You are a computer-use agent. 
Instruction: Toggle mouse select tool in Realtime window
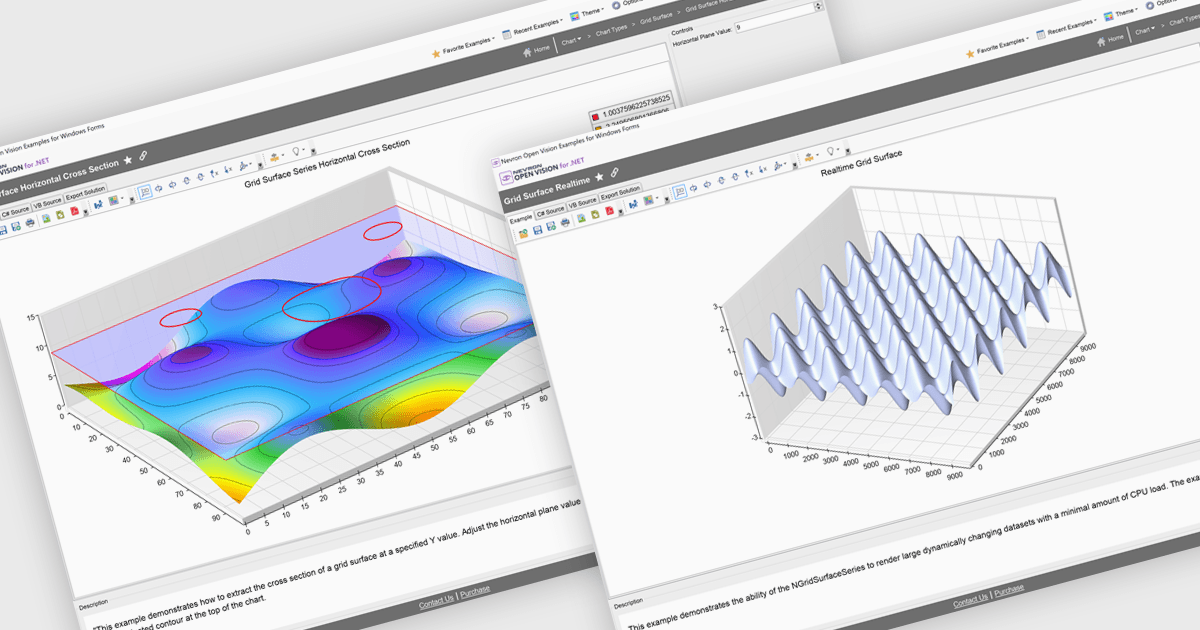680,191
